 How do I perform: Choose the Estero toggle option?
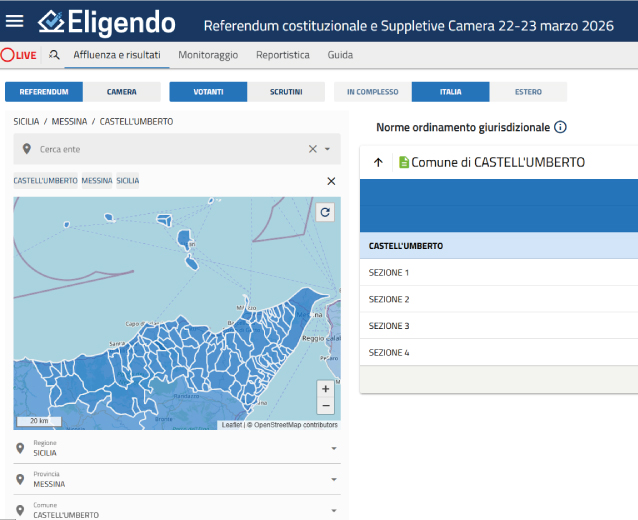pos(528,92)
